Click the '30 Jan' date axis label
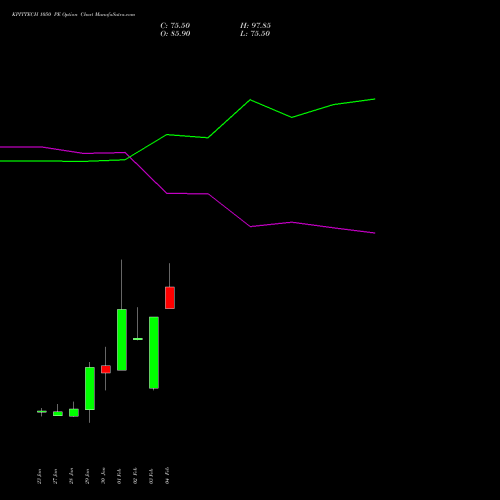 tap(103, 476)
